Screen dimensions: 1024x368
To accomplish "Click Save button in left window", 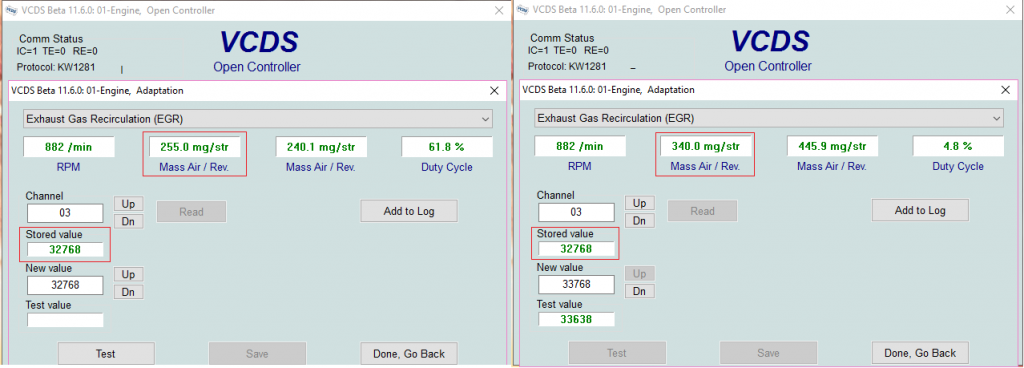I will coord(257,354).
